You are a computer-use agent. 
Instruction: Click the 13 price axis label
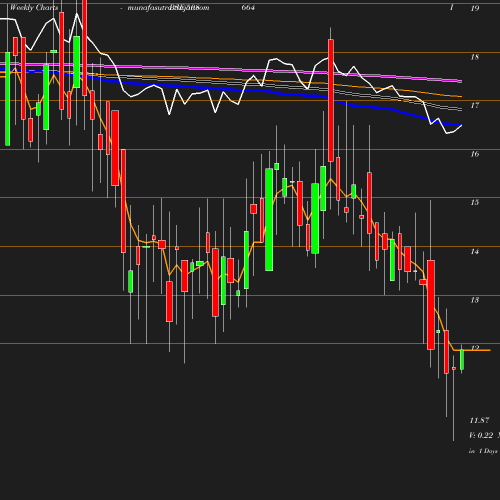coord(475,300)
